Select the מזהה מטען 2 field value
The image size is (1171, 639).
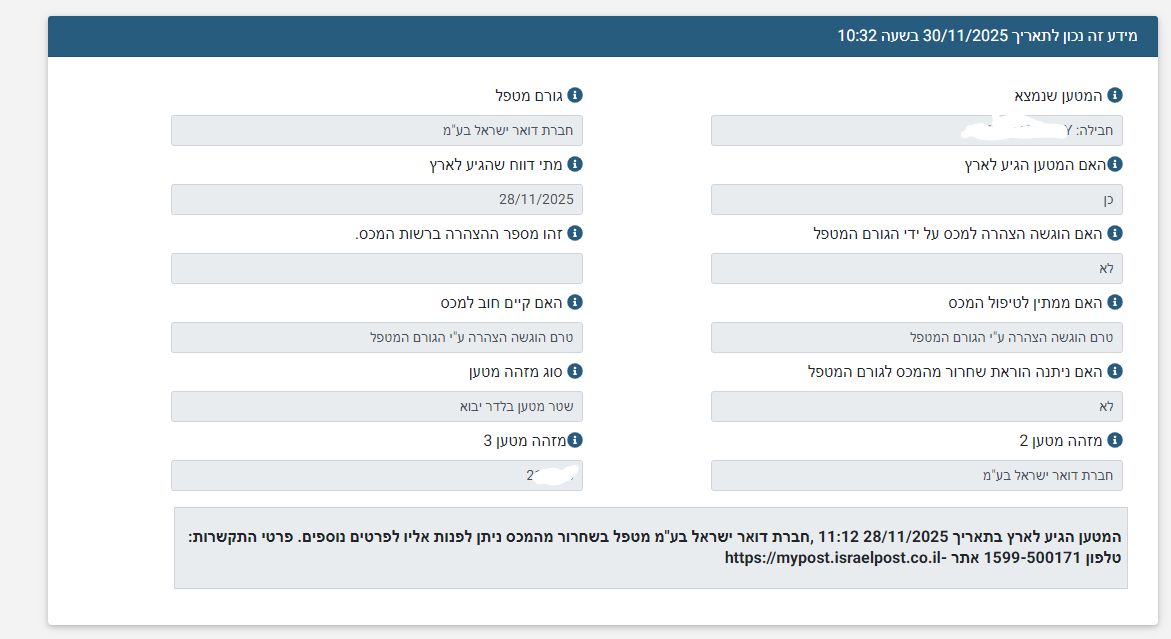pos(916,476)
